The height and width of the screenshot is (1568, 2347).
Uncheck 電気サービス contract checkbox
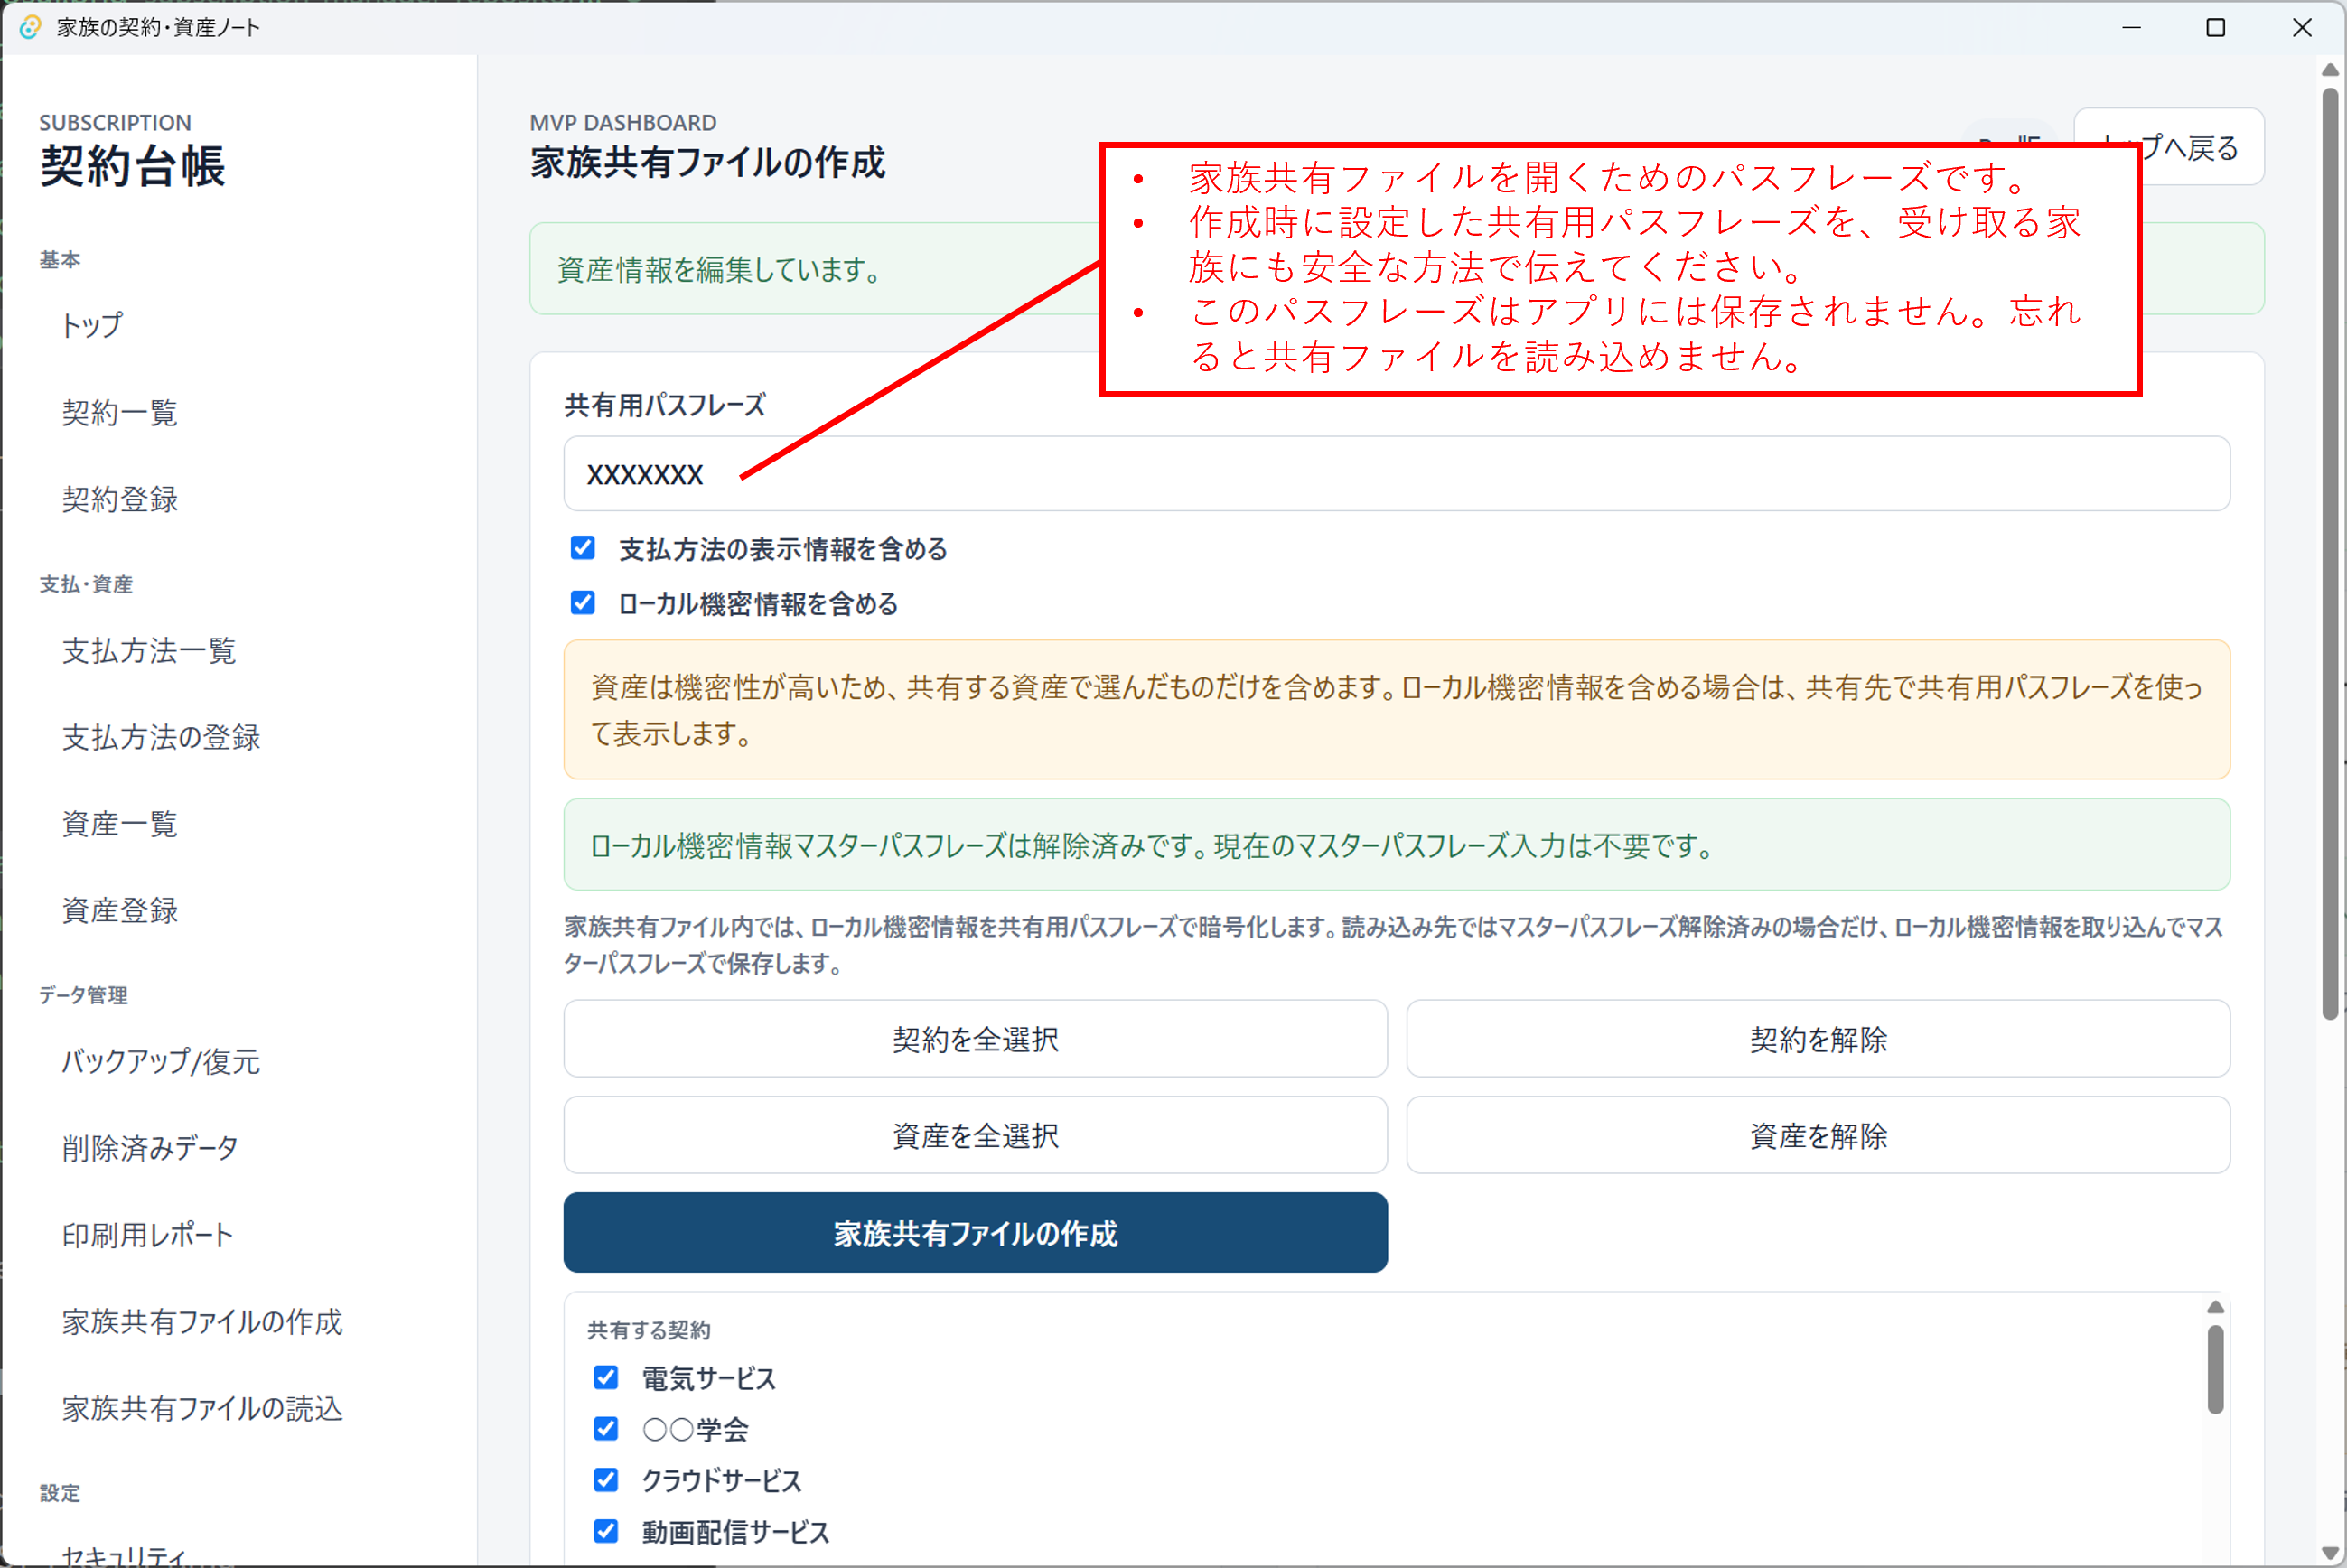[606, 1378]
